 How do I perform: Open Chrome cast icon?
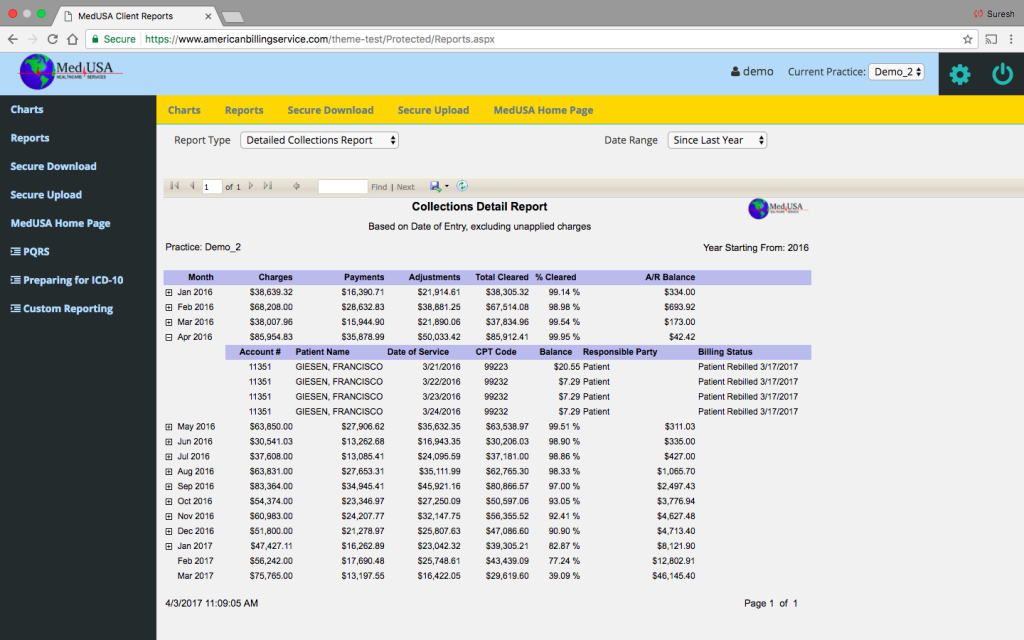point(991,39)
